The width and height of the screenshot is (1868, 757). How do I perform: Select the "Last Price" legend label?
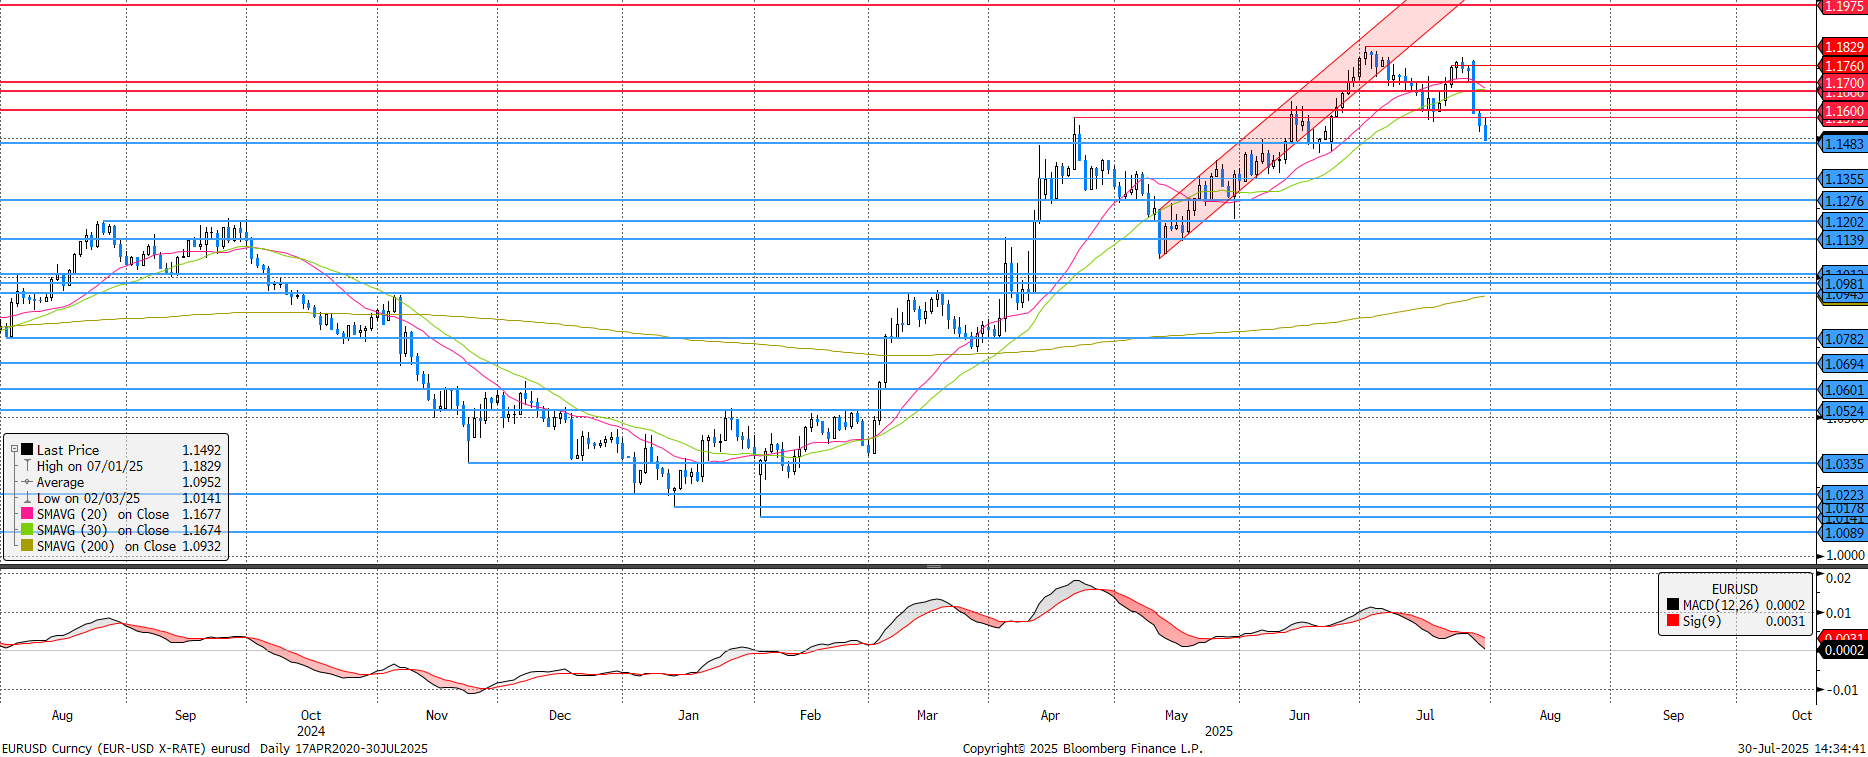click(x=68, y=450)
